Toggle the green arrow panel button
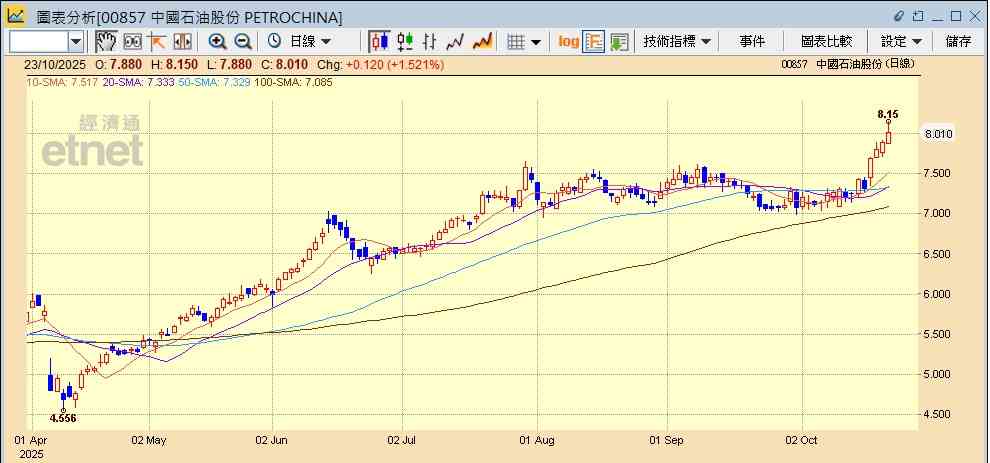This screenshot has height=463, width=990. tap(619, 41)
